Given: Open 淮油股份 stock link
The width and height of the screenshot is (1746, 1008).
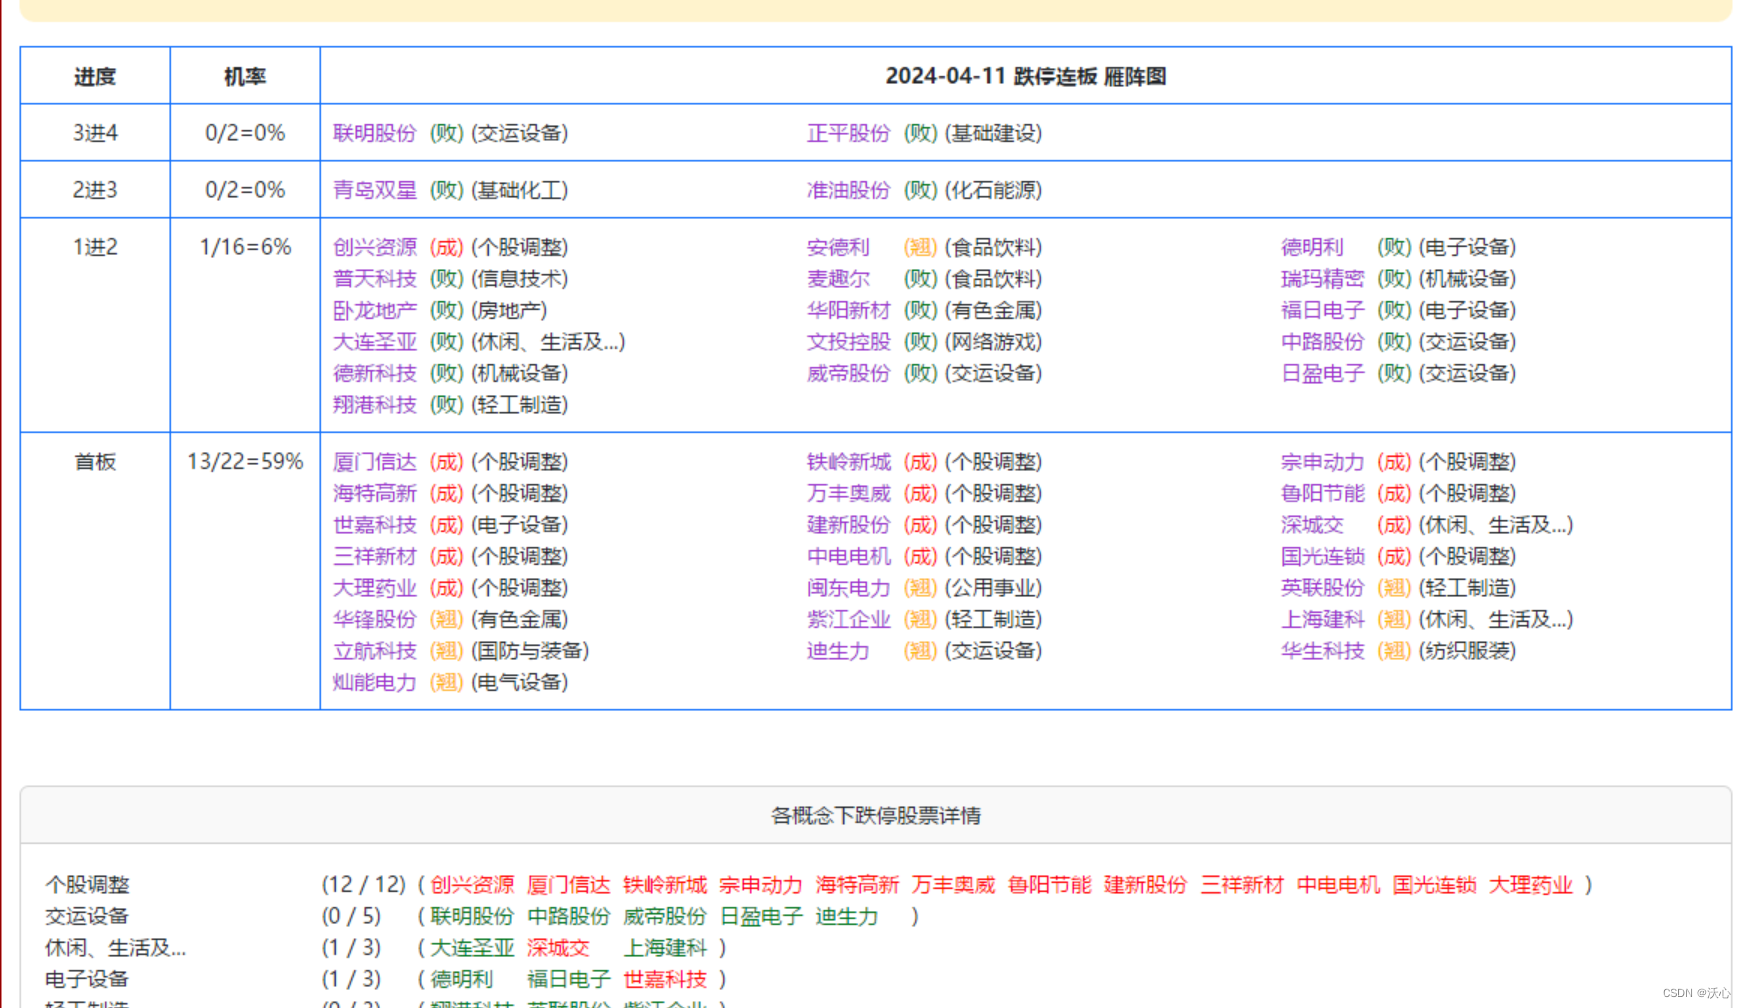Looking at the screenshot, I should click(848, 190).
